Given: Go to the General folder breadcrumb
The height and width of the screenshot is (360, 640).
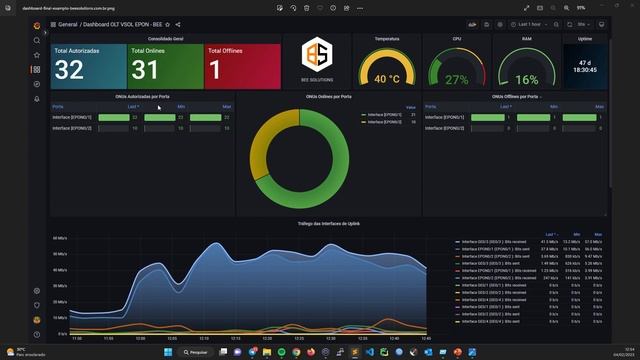Looking at the screenshot, I should 68,24.
